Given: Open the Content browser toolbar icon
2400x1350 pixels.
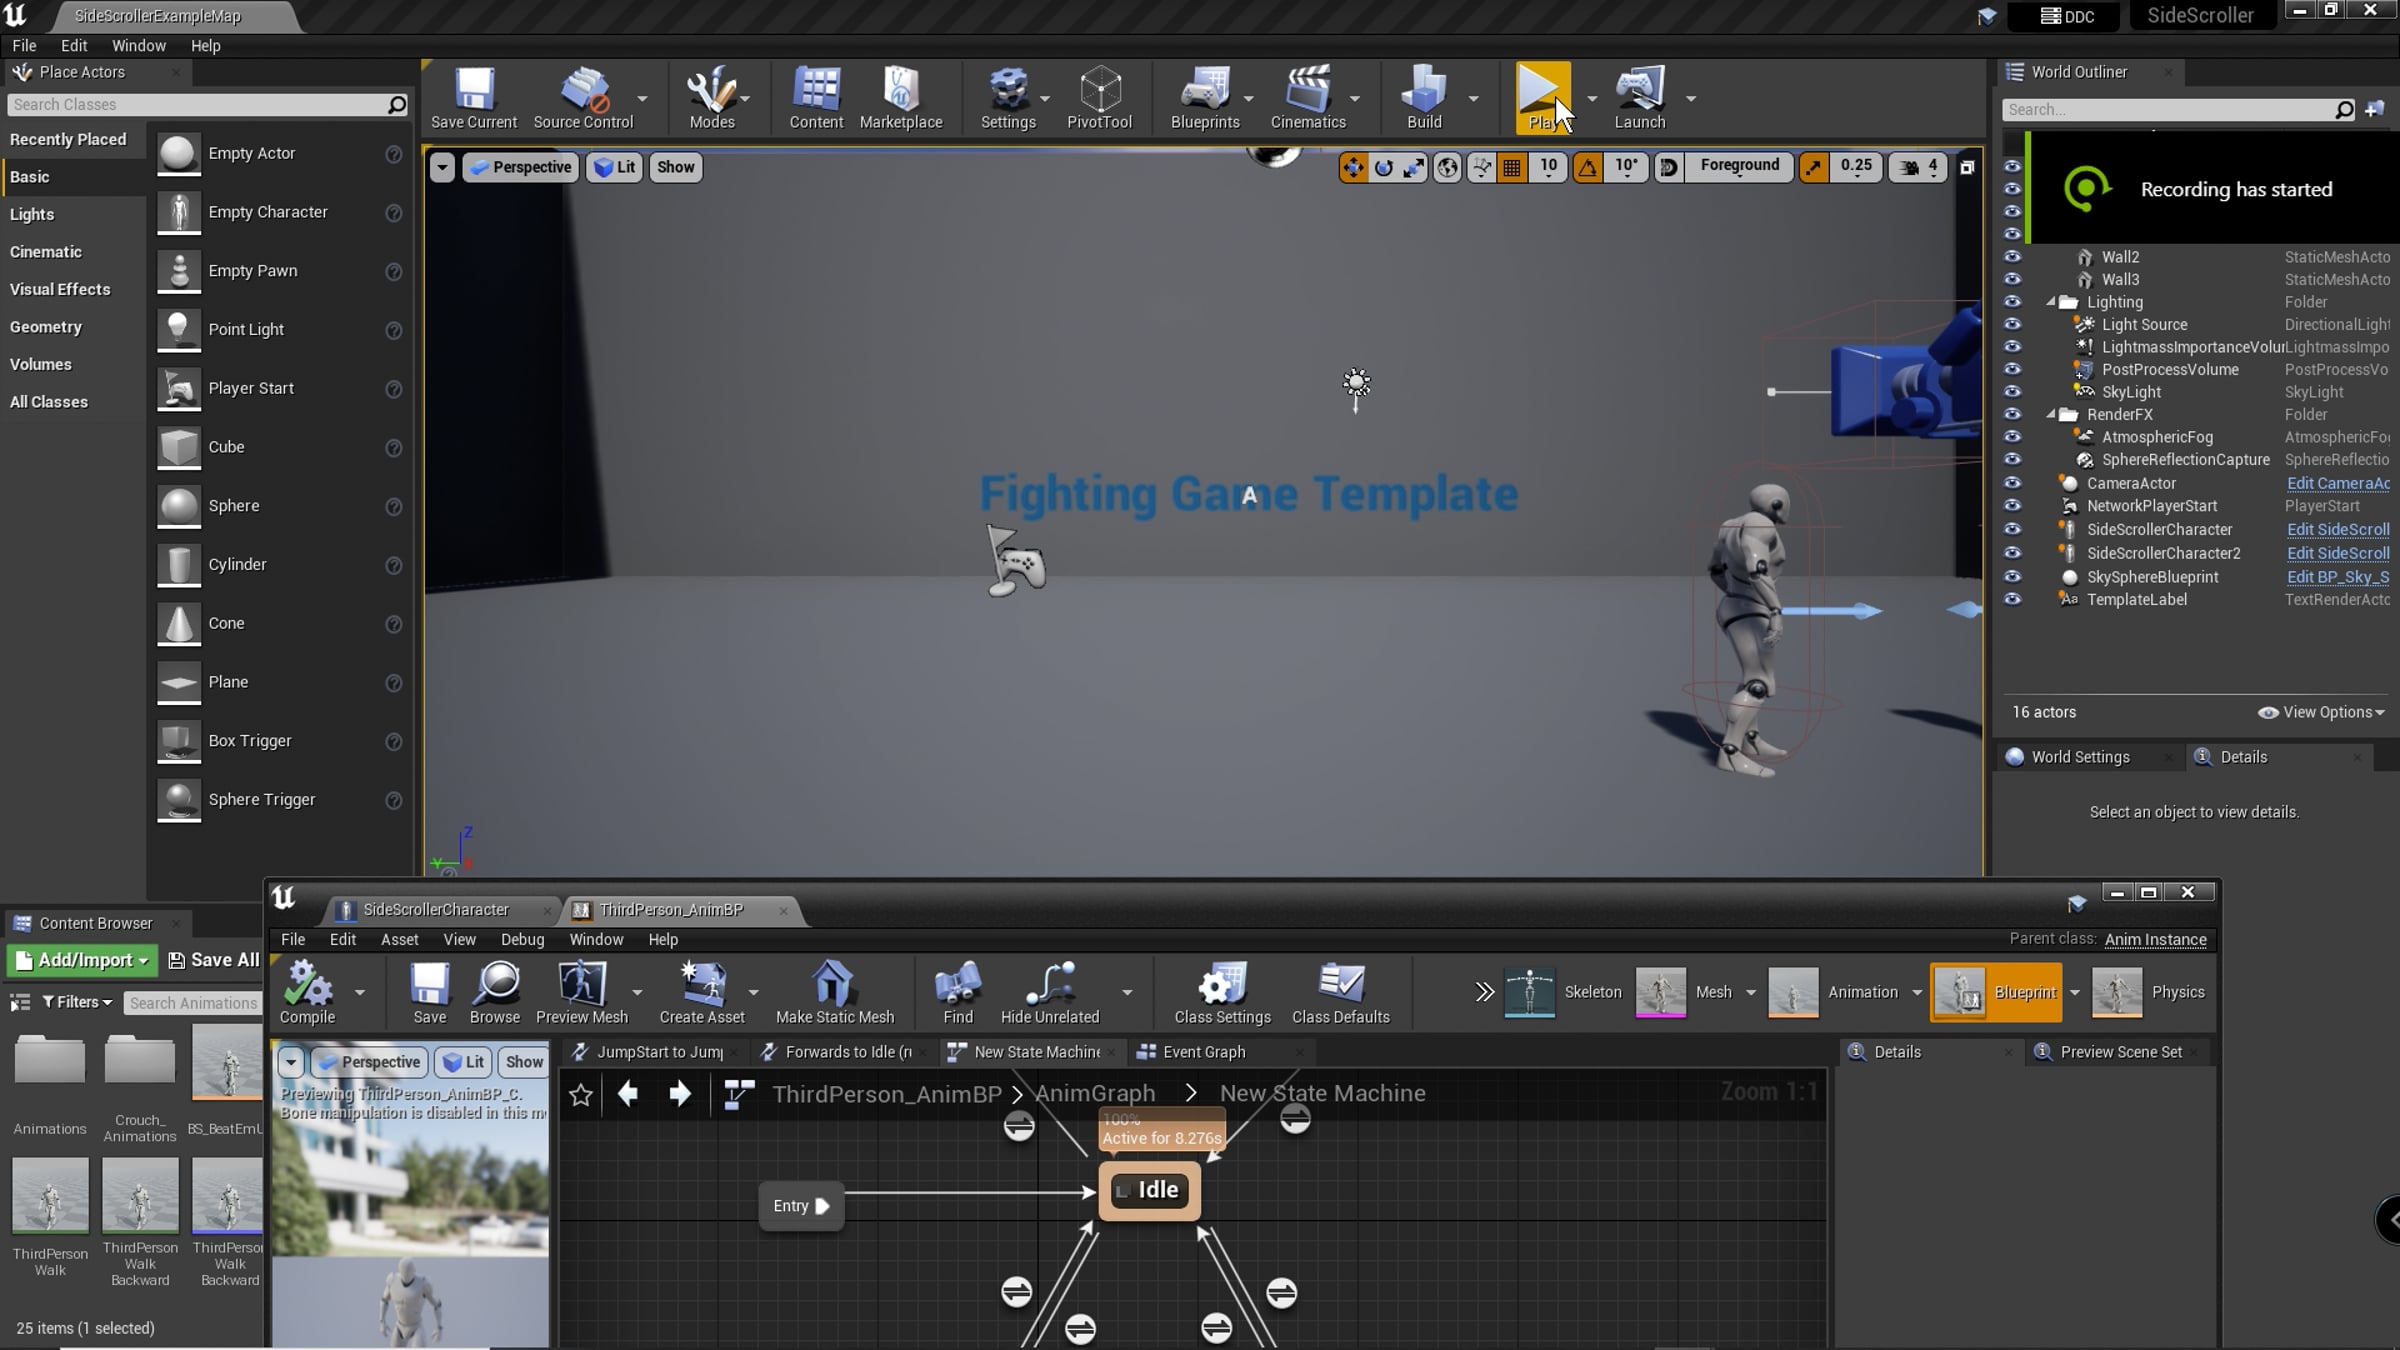Looking at the screenshot, I should (816, 98).
